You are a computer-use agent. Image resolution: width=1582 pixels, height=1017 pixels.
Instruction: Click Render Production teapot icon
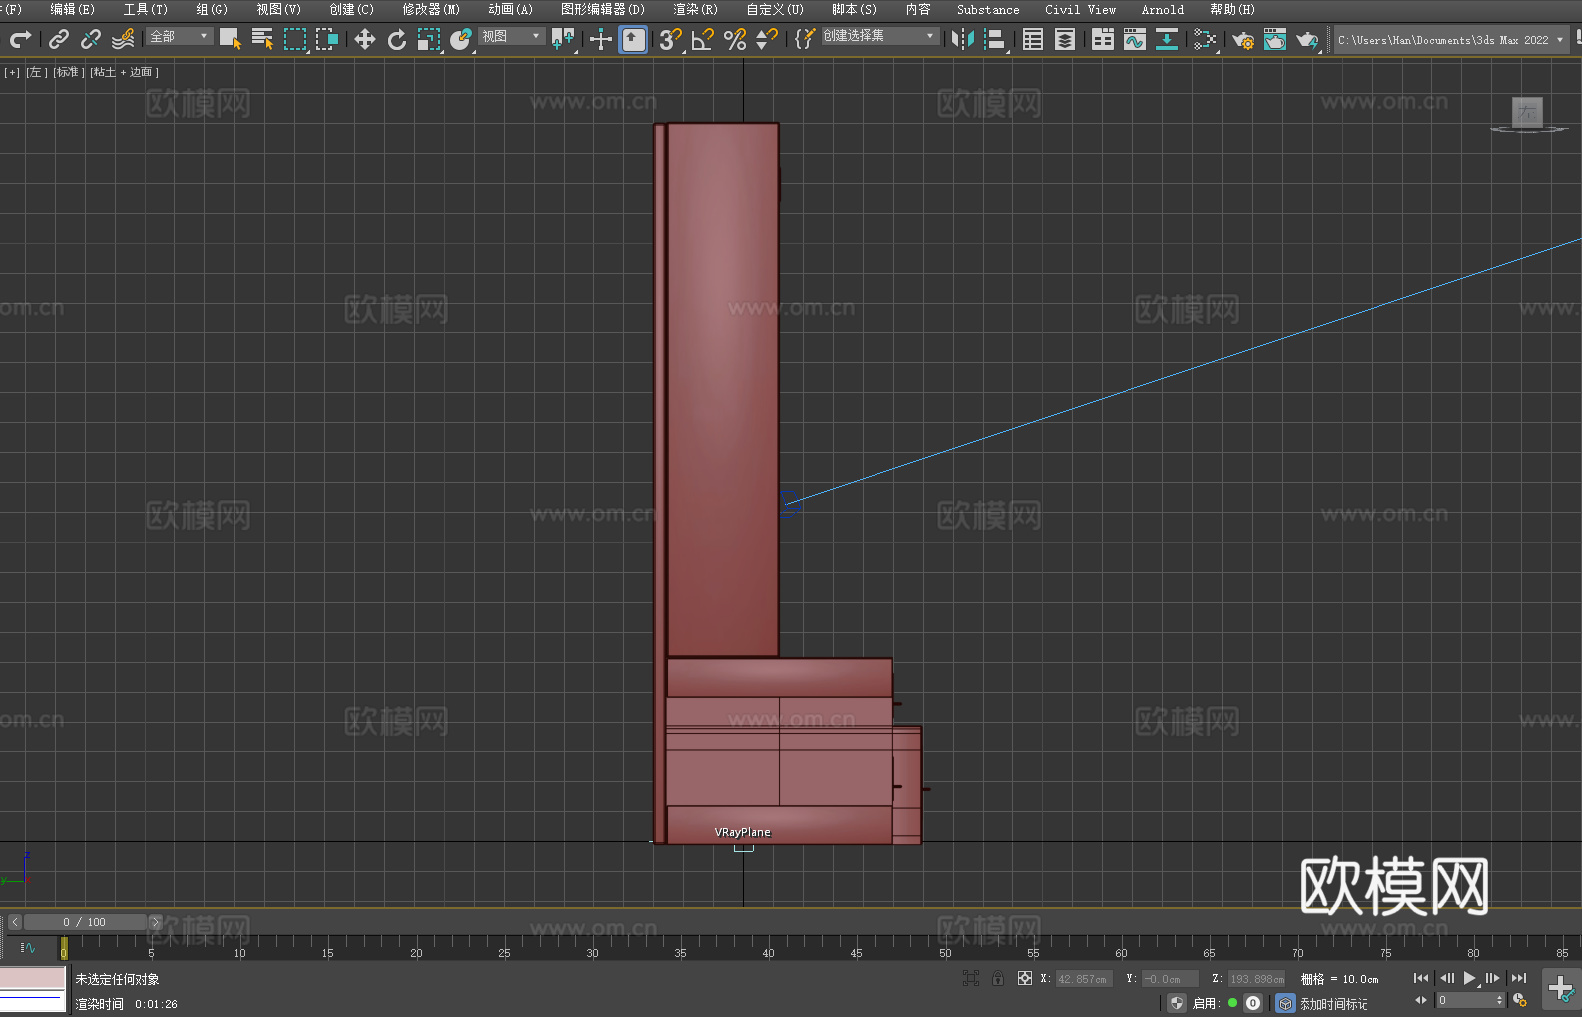[1307, 39]
